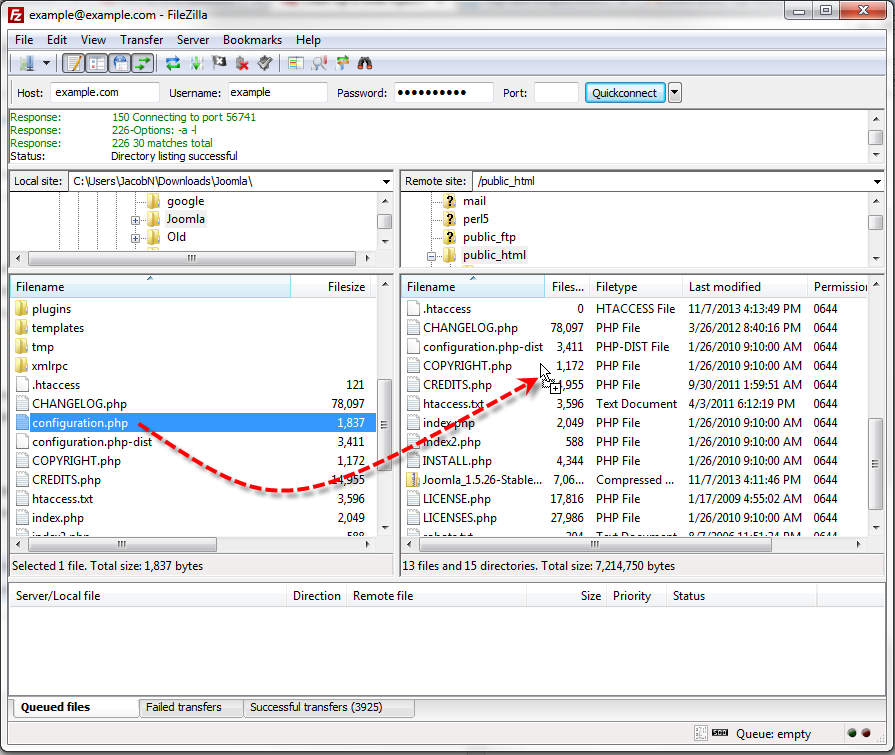Click the binoculars file search icon

point(365,64)
